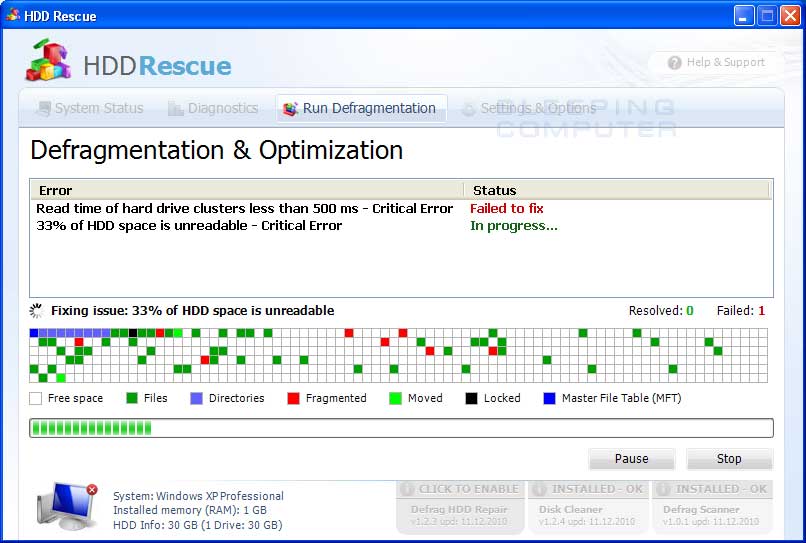Click the info icon on Defrag Scanner module
This screenshot has height=543, width=806.
pyautogui.click(x=663, y=489)
